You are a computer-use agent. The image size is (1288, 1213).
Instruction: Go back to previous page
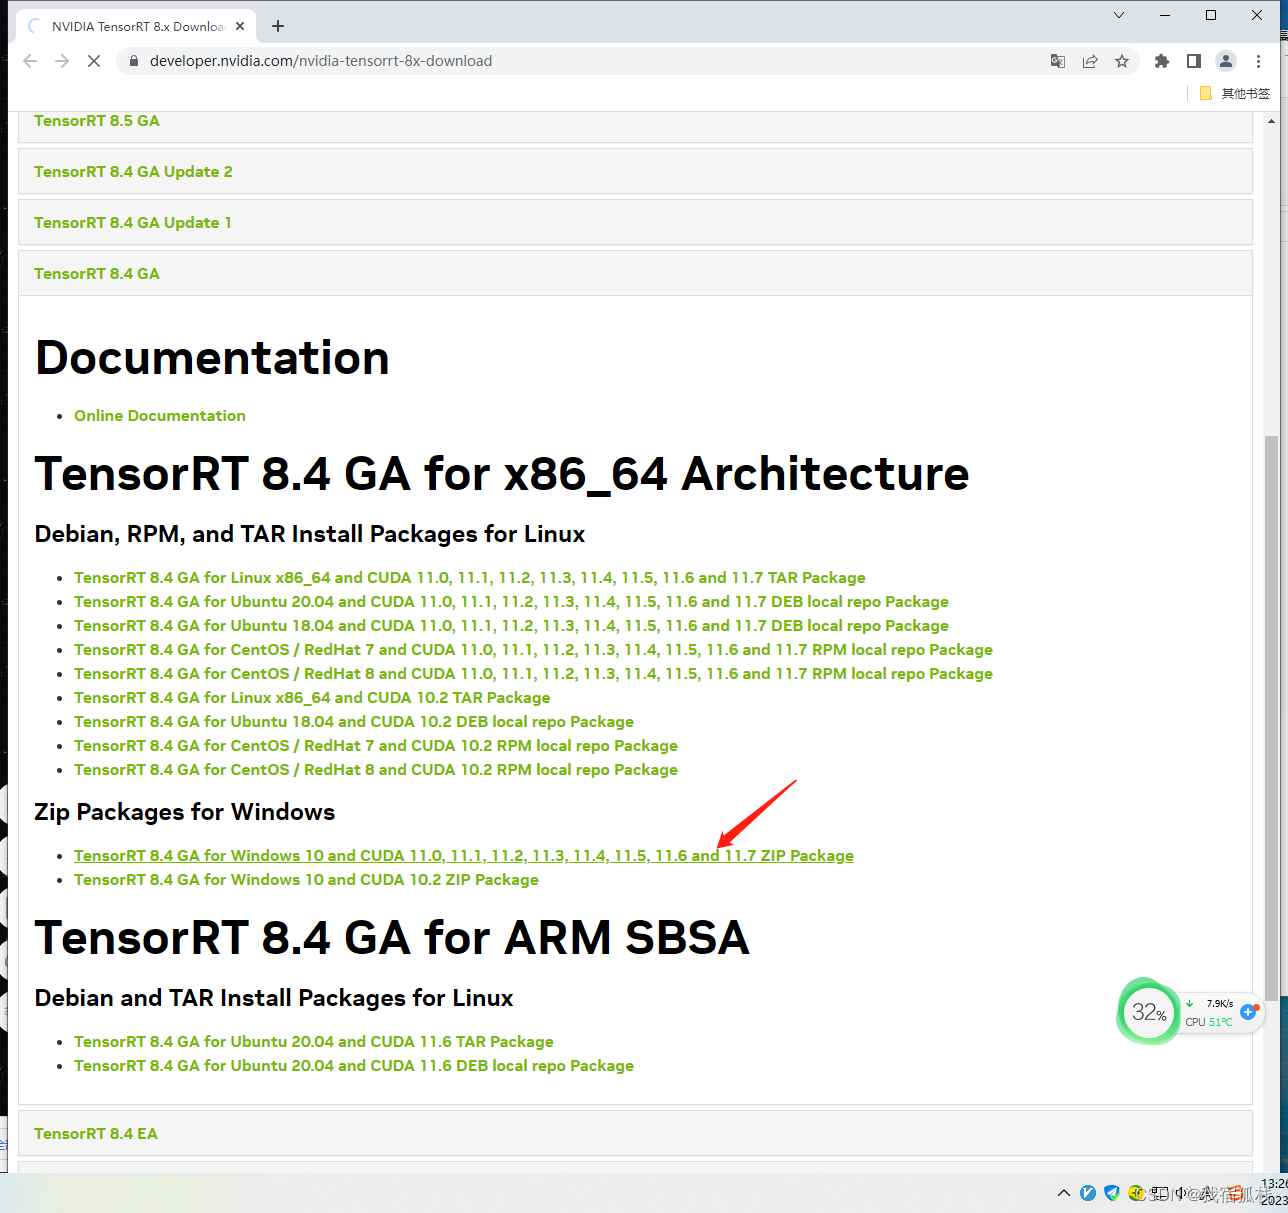(x=30, y=61)
